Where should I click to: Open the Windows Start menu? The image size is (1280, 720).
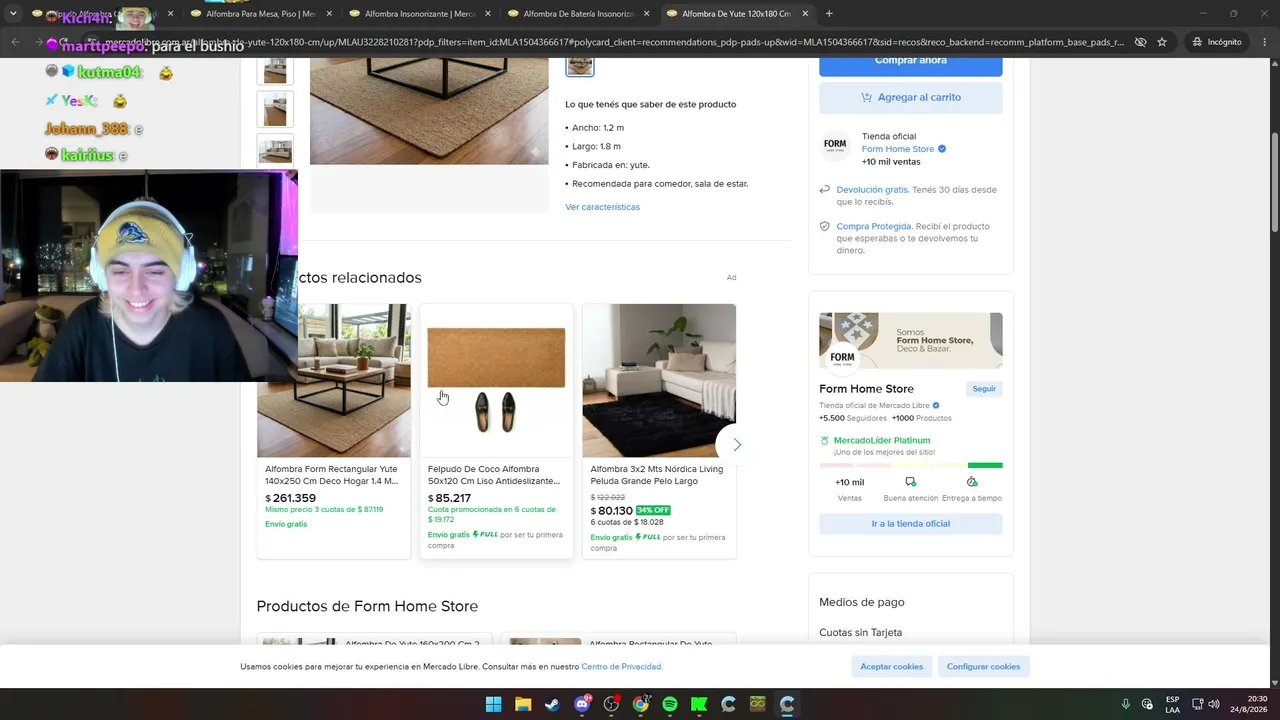493,704
